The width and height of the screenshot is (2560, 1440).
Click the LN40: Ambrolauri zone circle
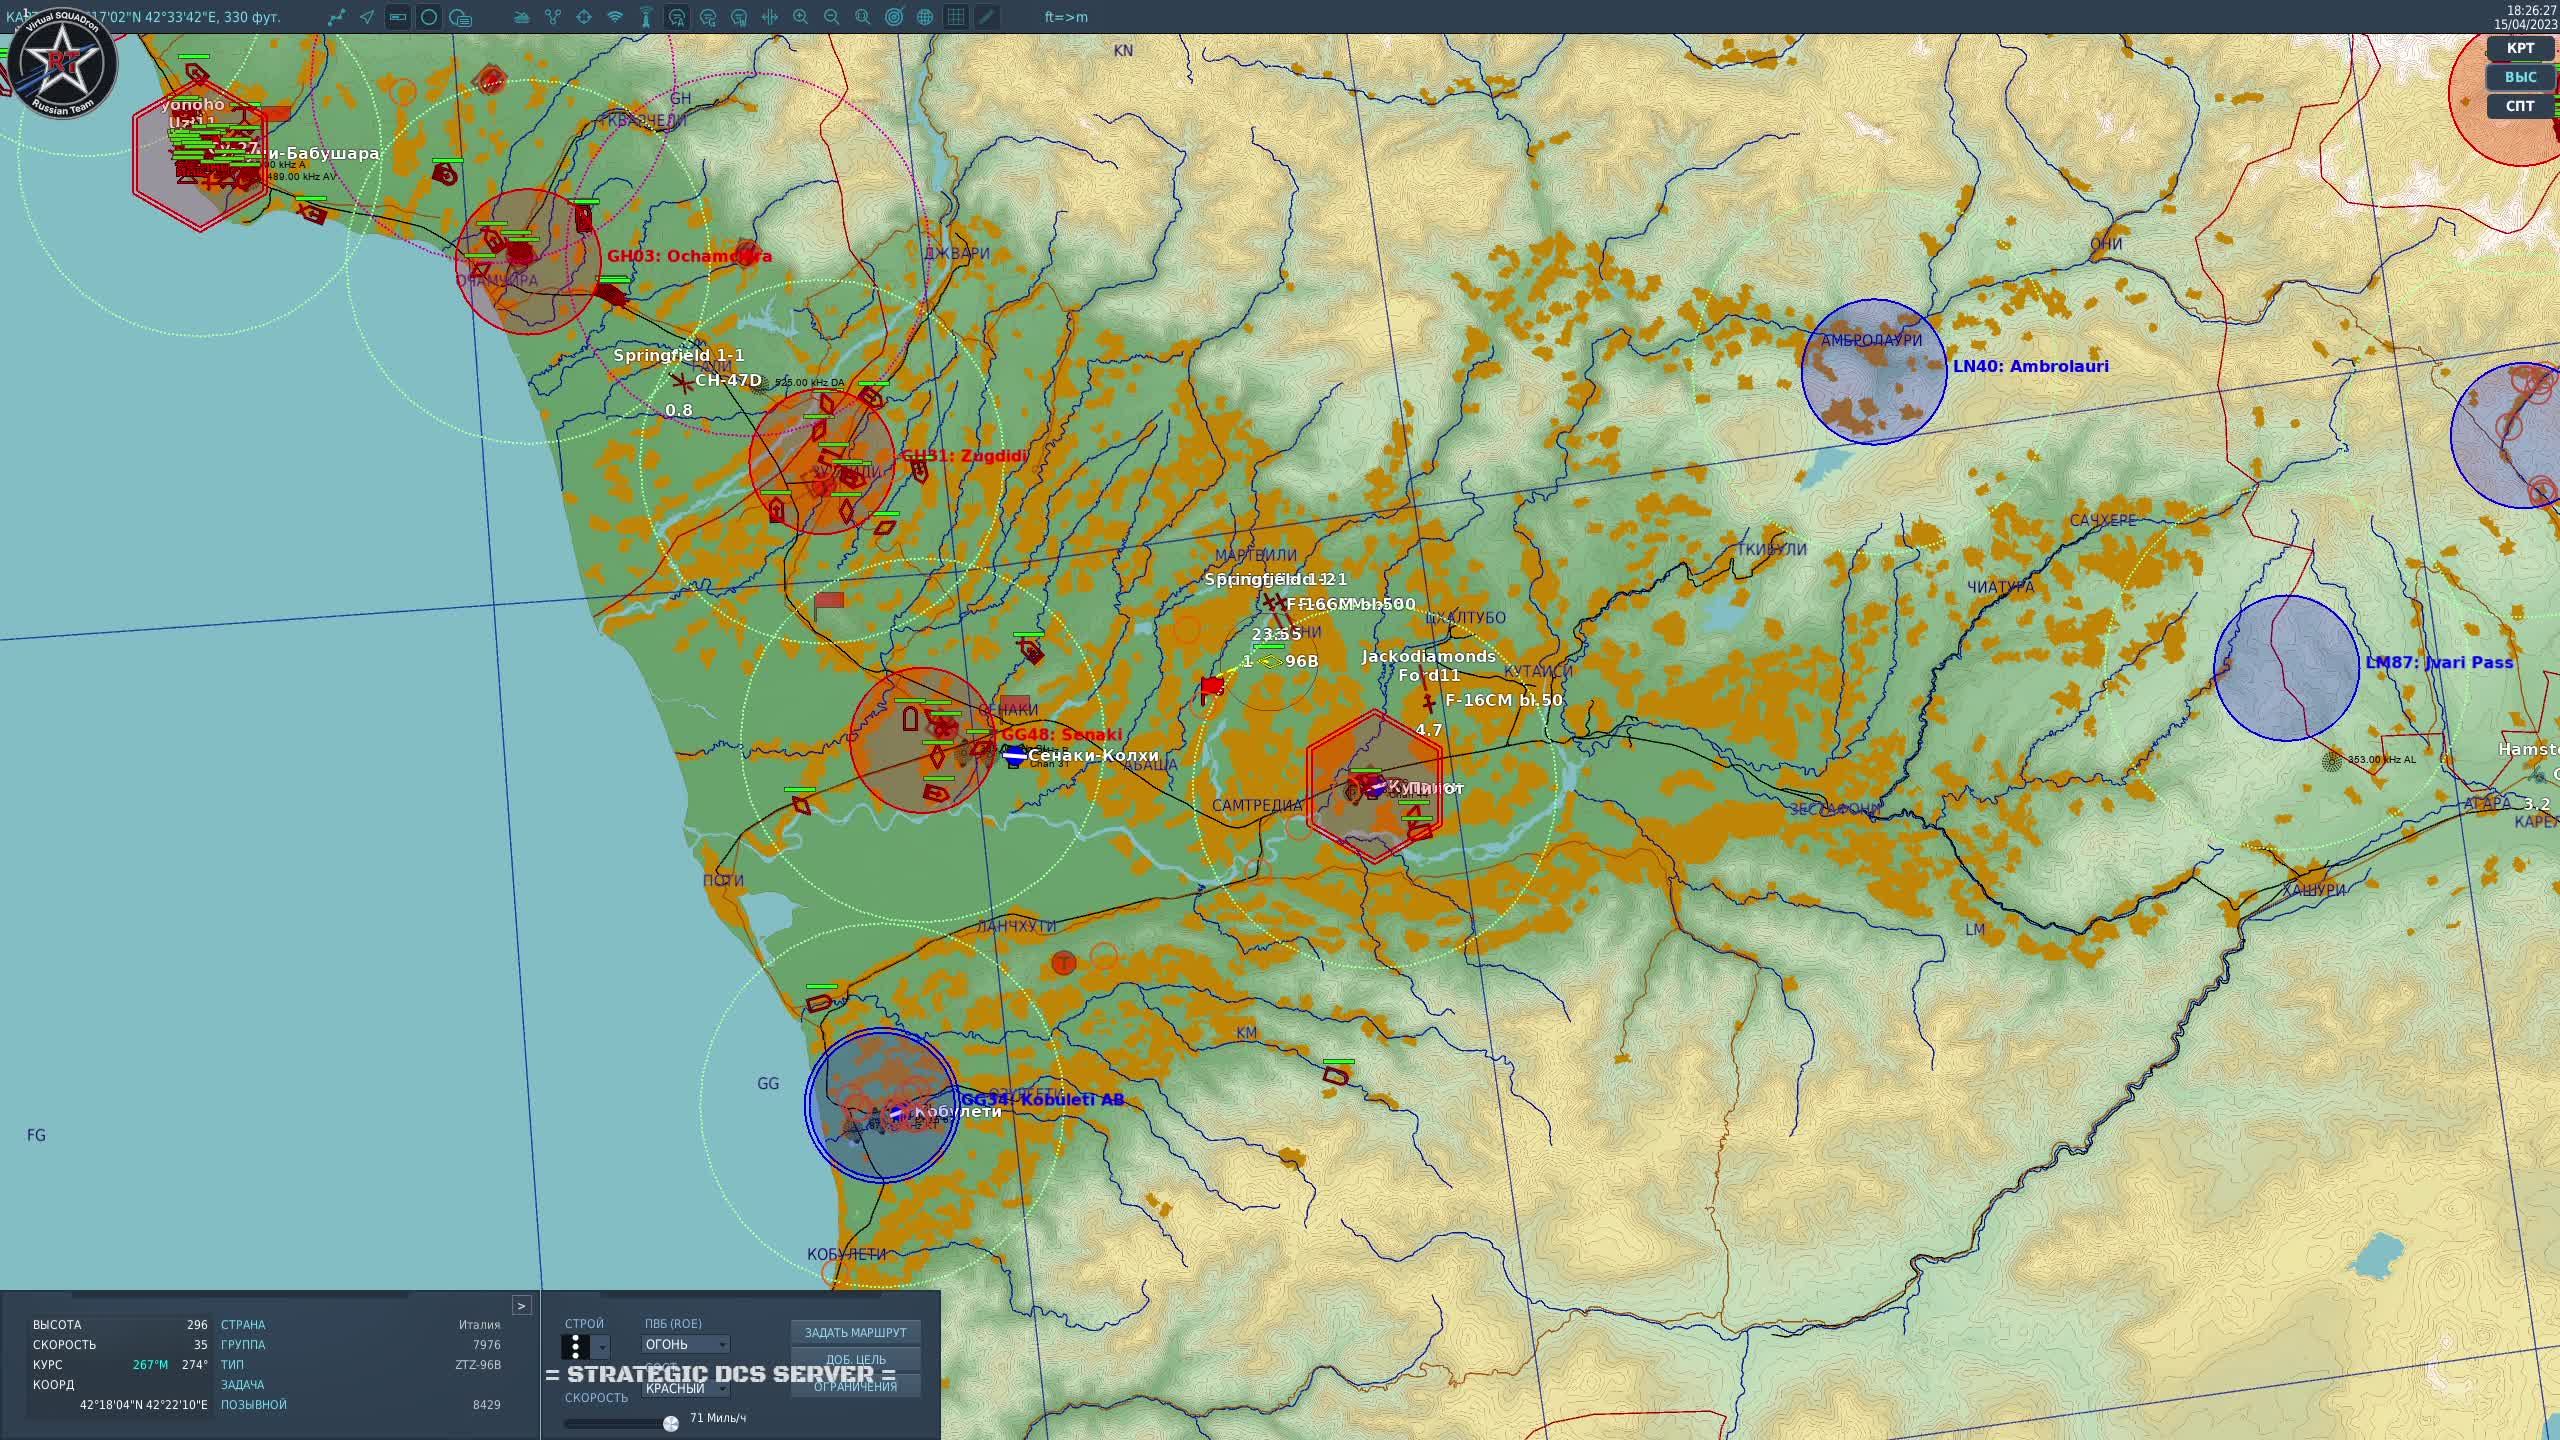click(x=1873, y=372)
